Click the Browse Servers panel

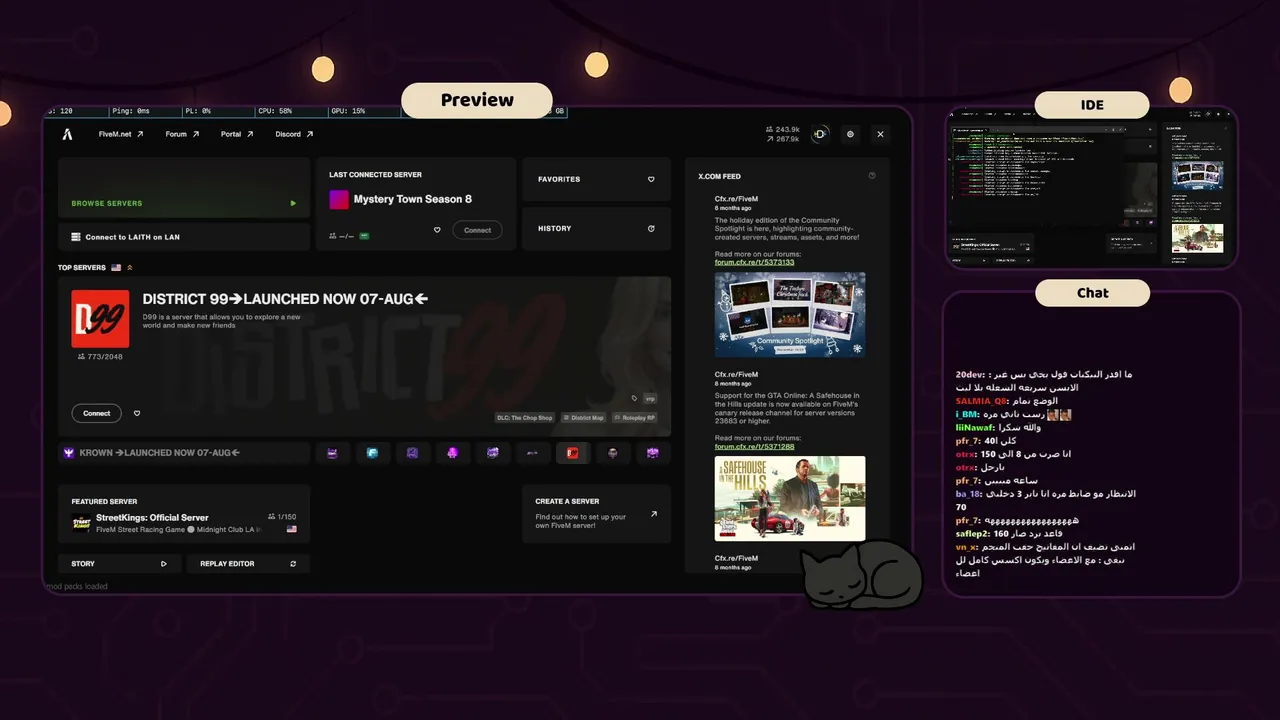pos(184,187)
